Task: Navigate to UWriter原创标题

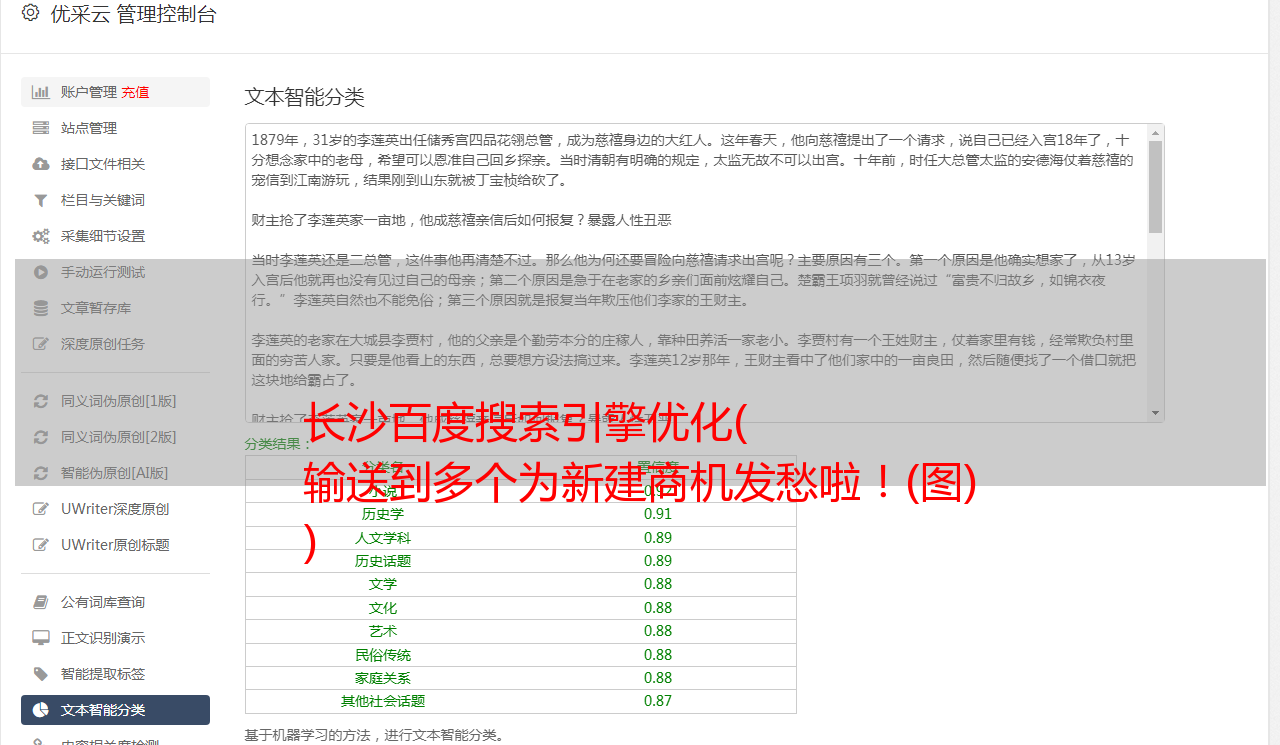Action: [115, 545]
